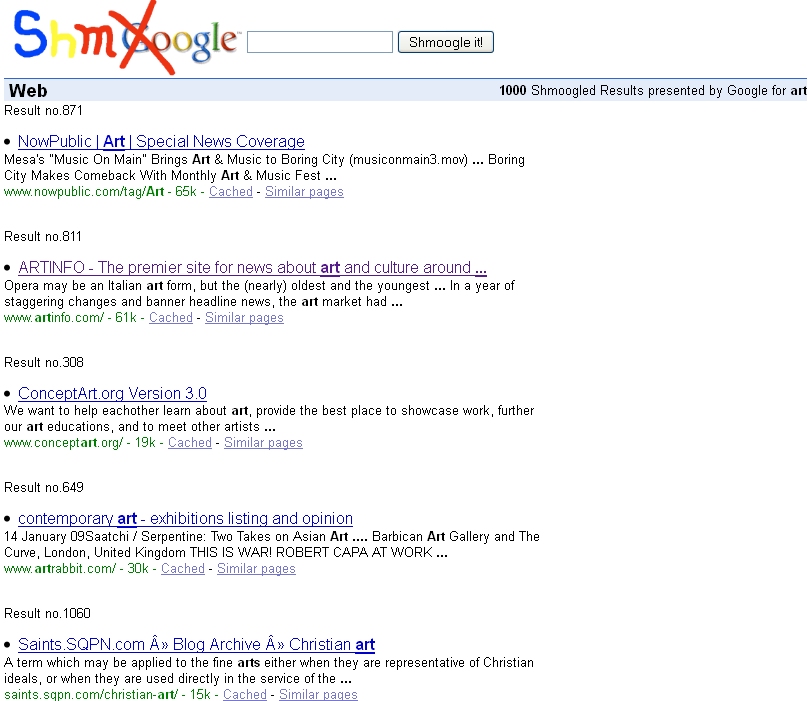
Task: Open ConceptArt.org Version 3.0 link
Action: (112, 393)
